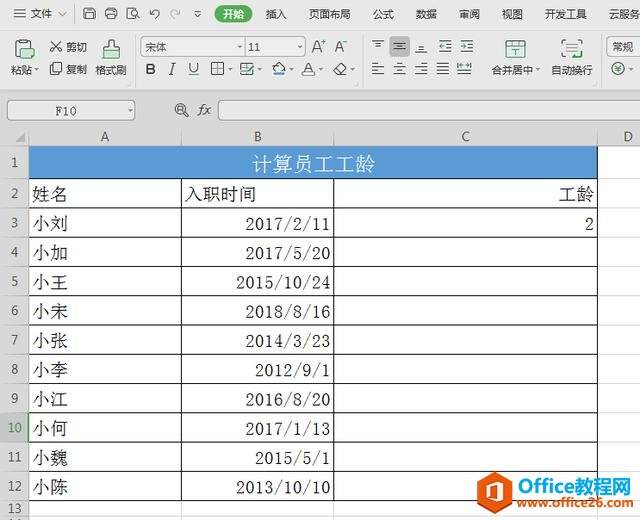640x520 pixels.
Task: Activate the 格式刷 format painter
Action: tap(111, 57)
